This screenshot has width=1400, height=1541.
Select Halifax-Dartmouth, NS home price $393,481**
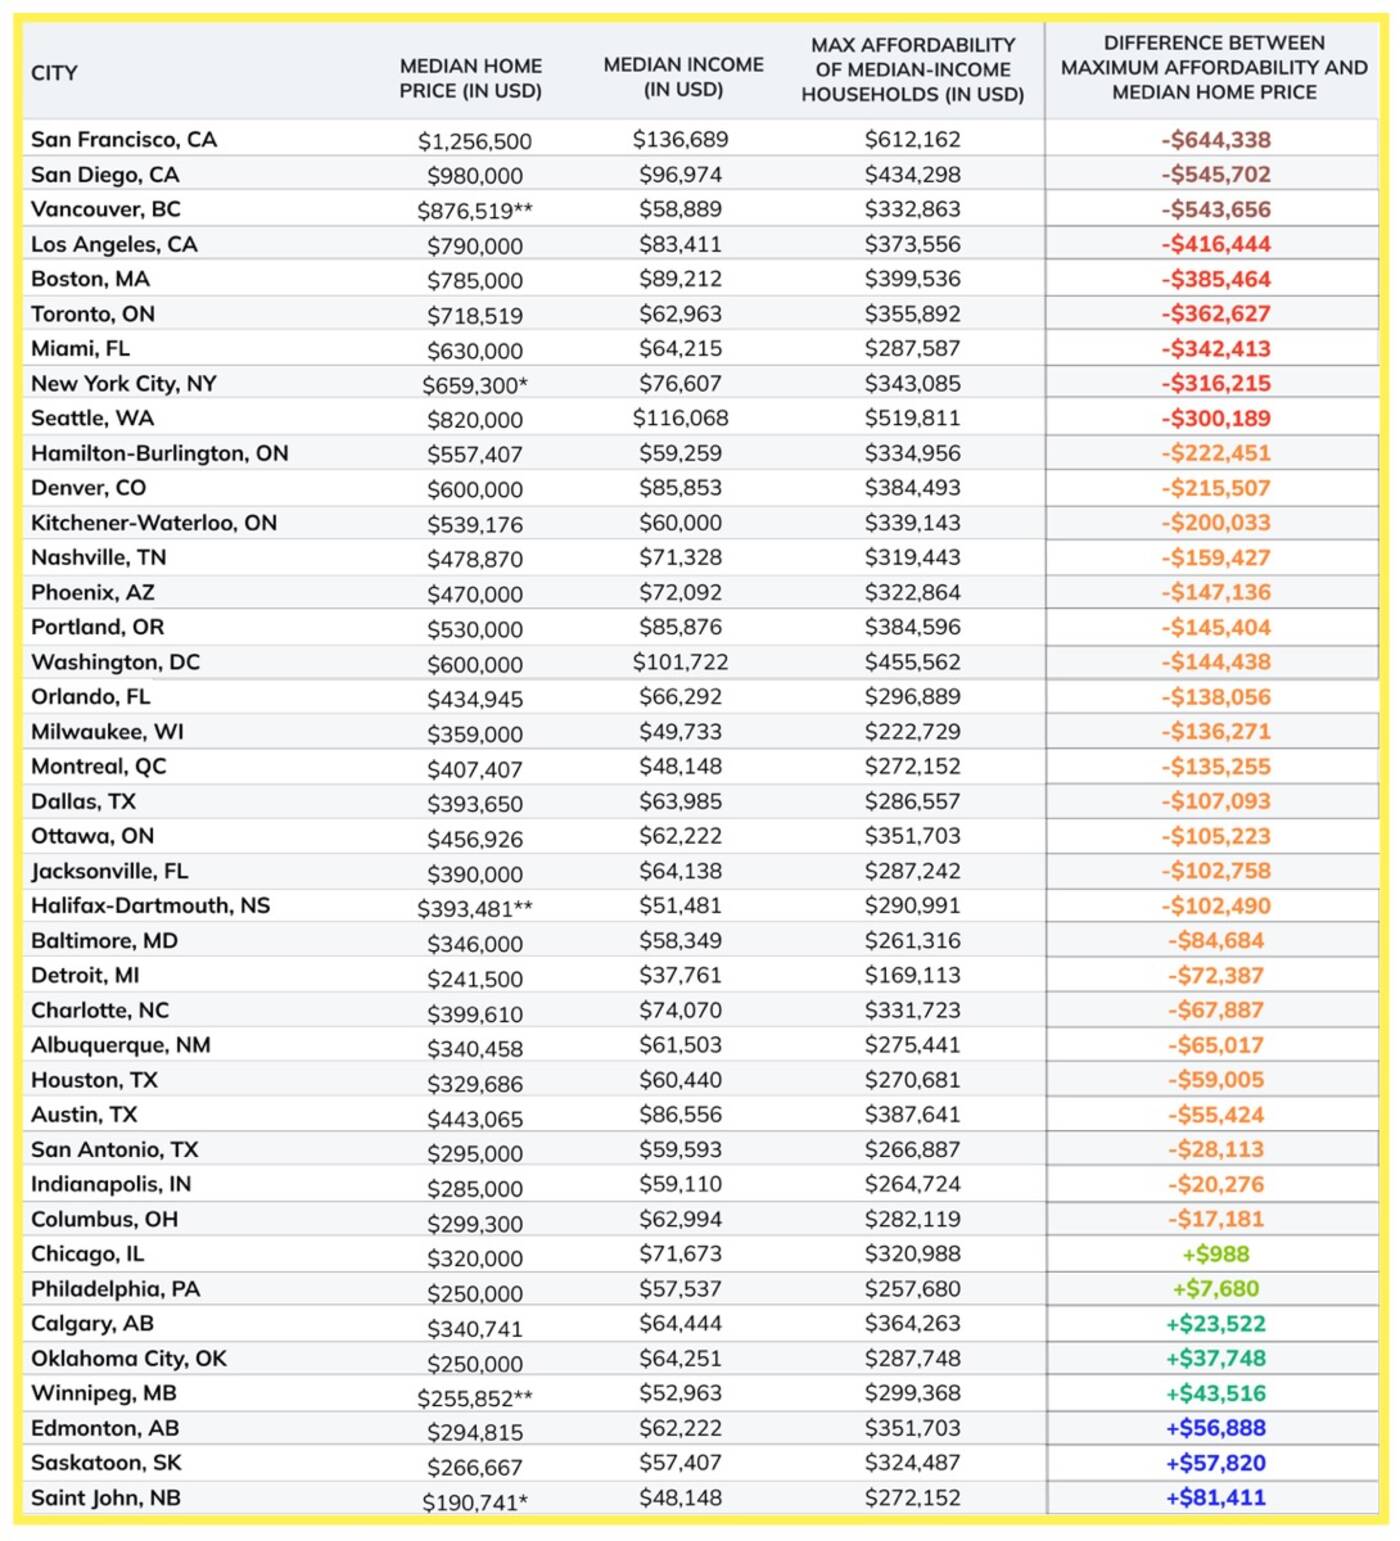click(474, 908)
